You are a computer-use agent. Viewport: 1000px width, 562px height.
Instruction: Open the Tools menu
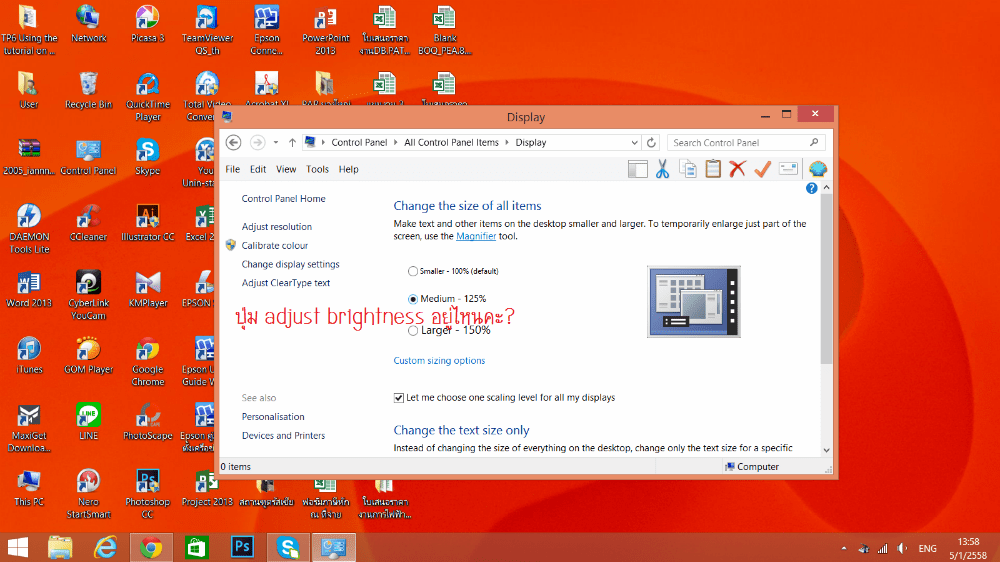pyautogui.click(x=317, y=169)
